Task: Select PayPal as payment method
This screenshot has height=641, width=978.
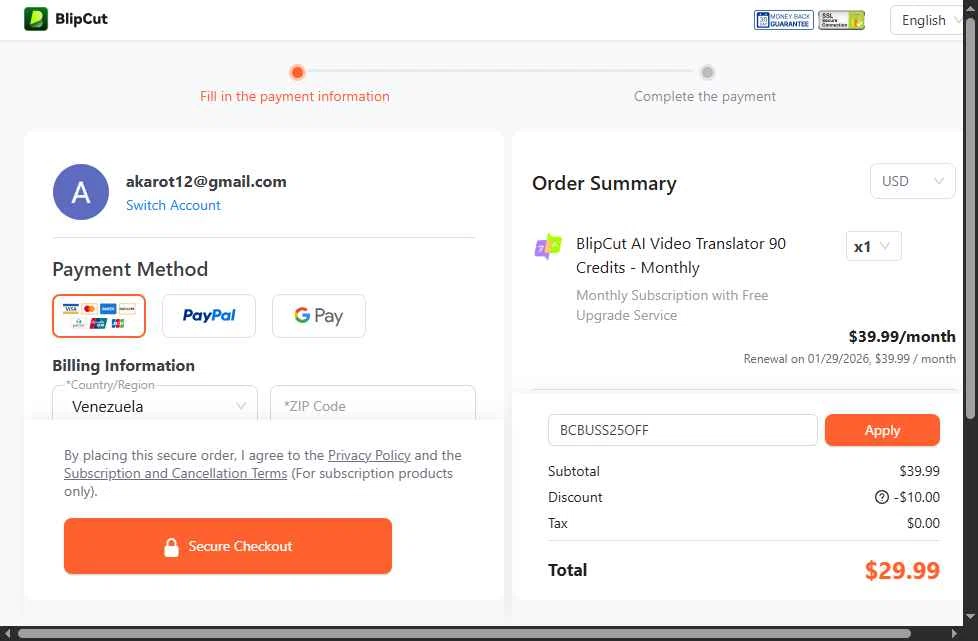Action: pos(209,316)
